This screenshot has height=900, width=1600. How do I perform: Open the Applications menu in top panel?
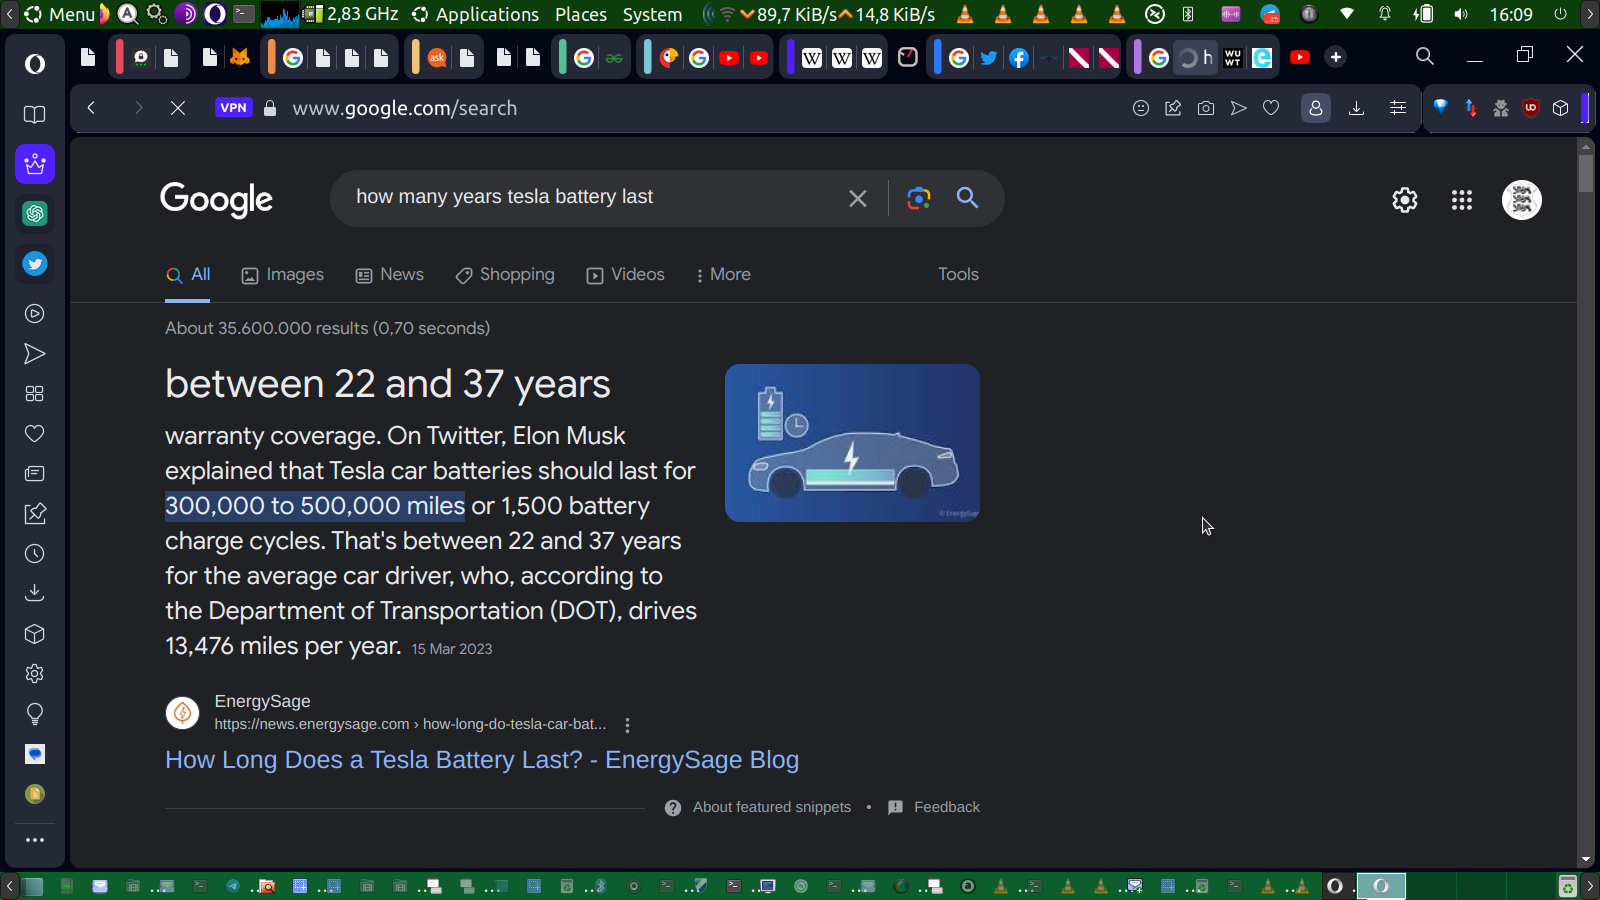(476, 14)
